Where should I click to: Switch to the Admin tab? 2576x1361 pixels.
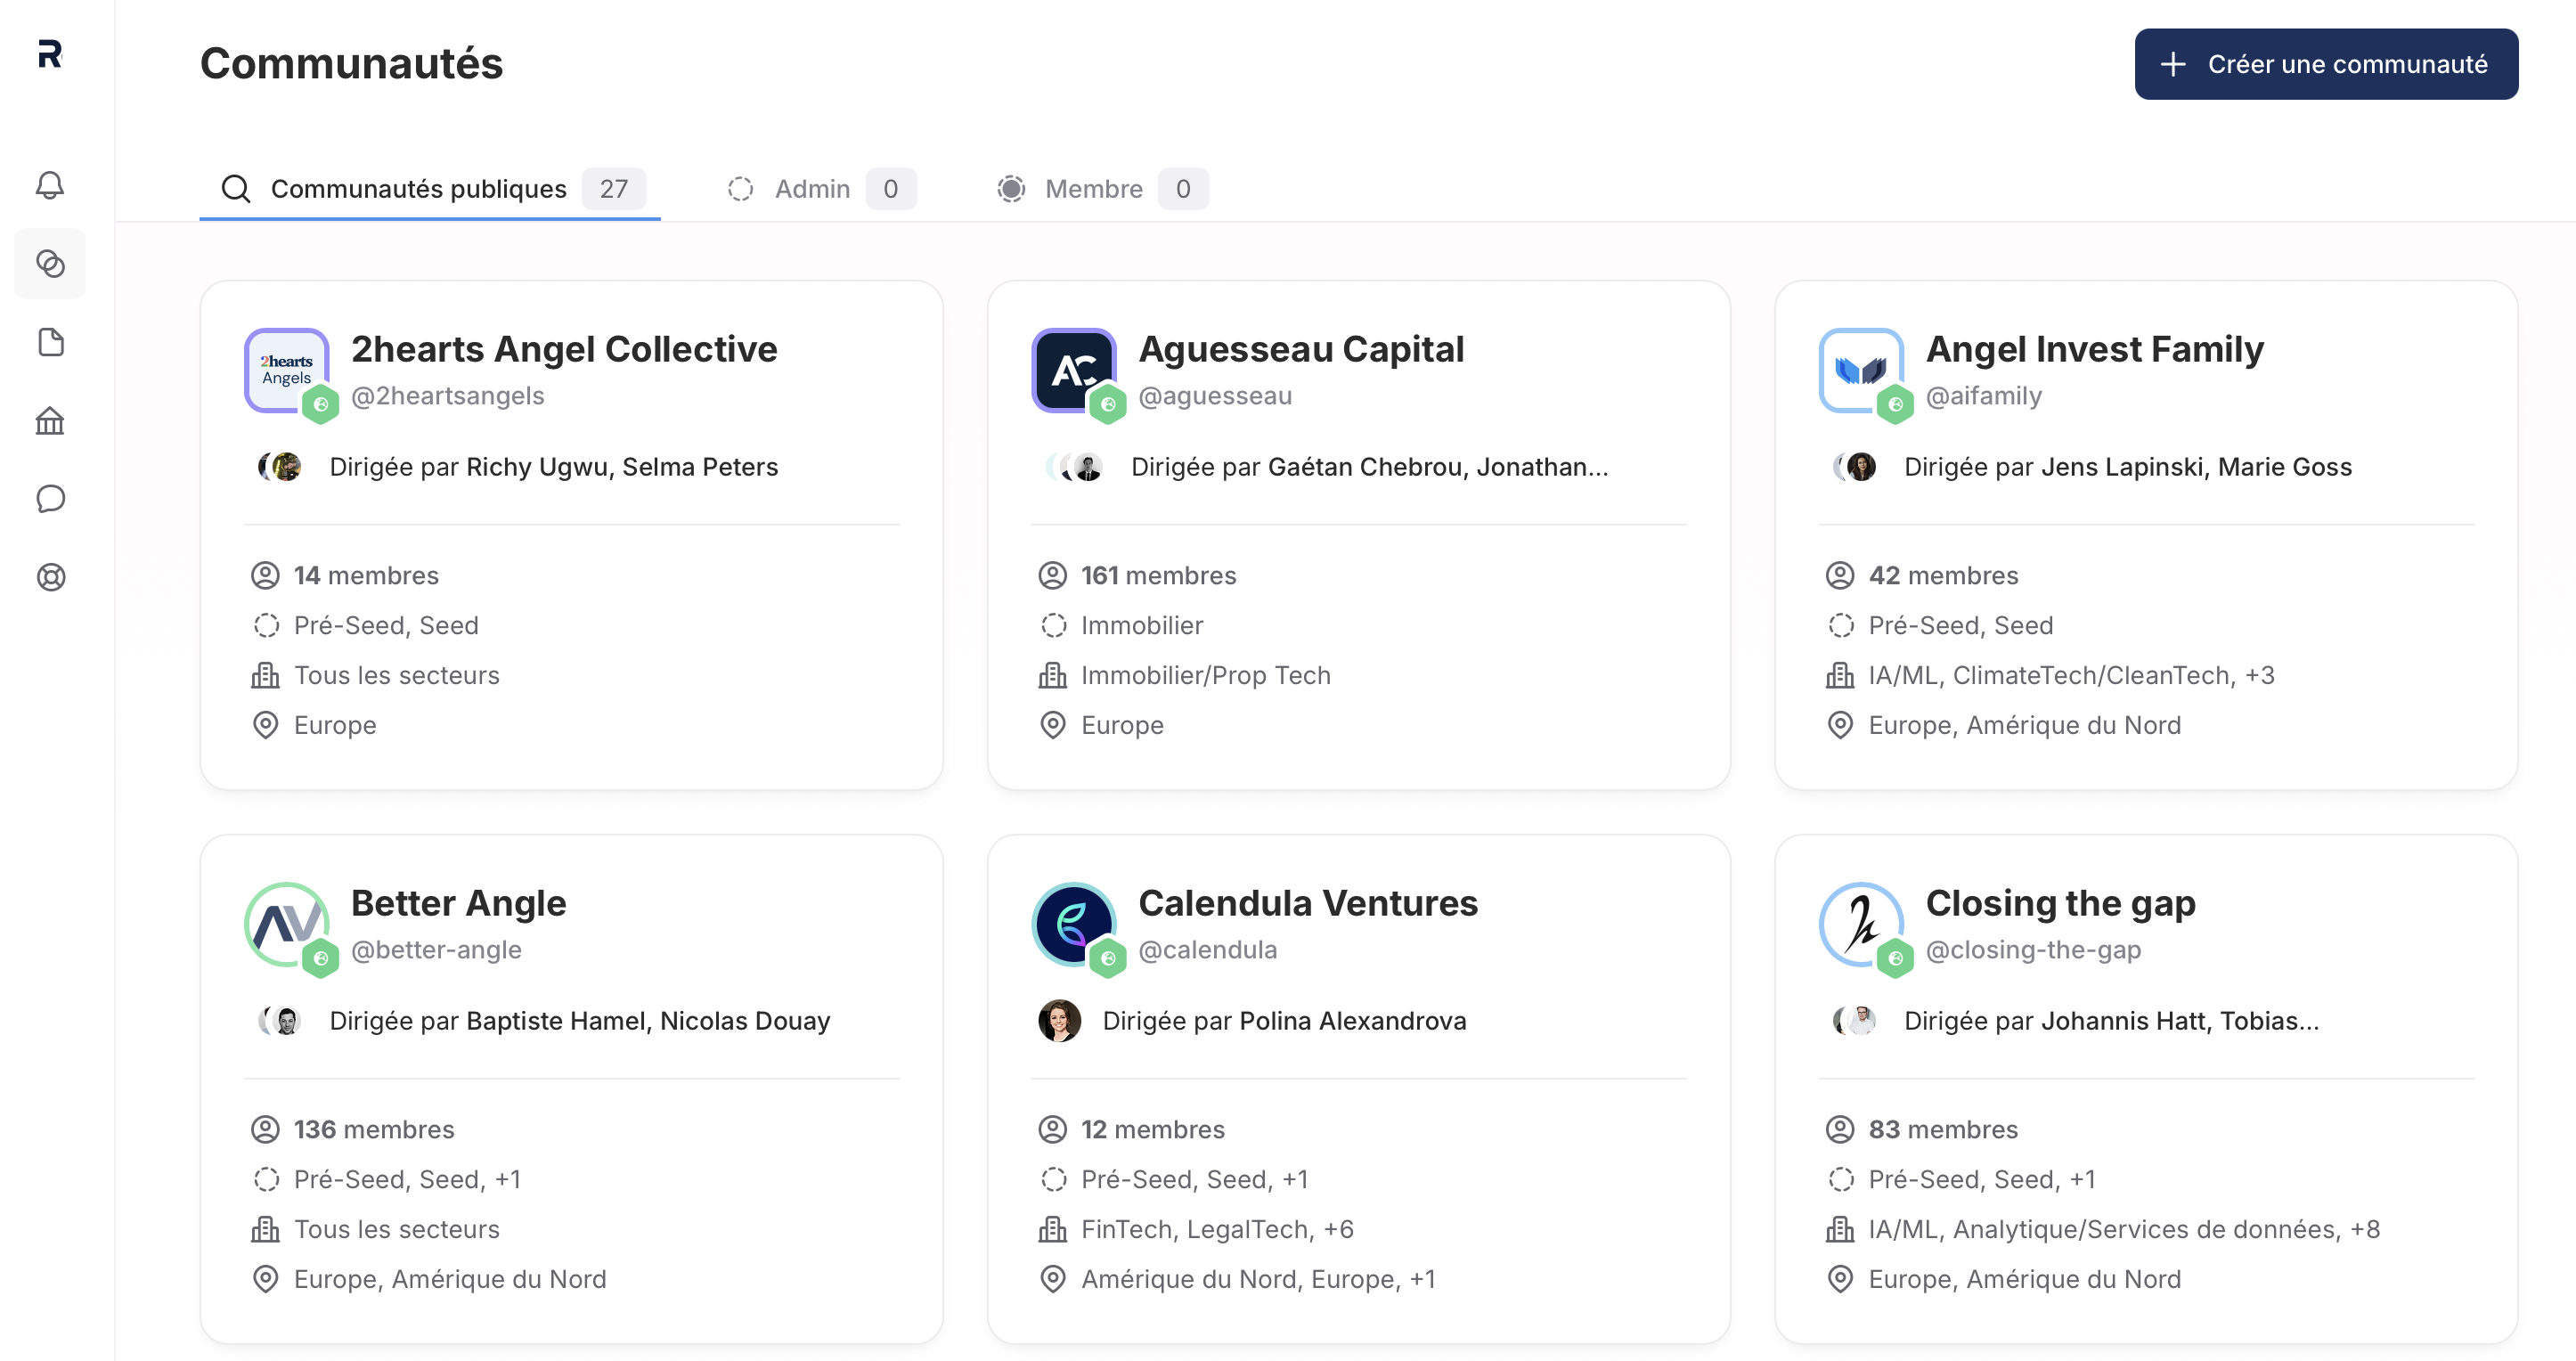(821, 189)
